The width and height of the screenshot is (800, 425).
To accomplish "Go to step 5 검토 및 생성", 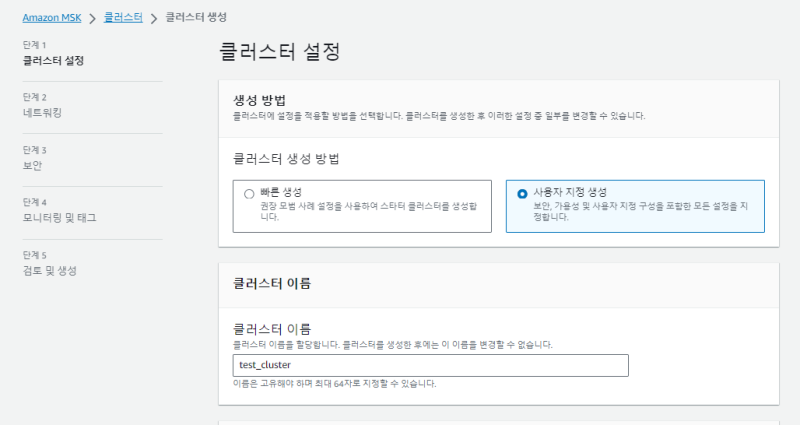I will pyautogui.click(x=50, y=271).
